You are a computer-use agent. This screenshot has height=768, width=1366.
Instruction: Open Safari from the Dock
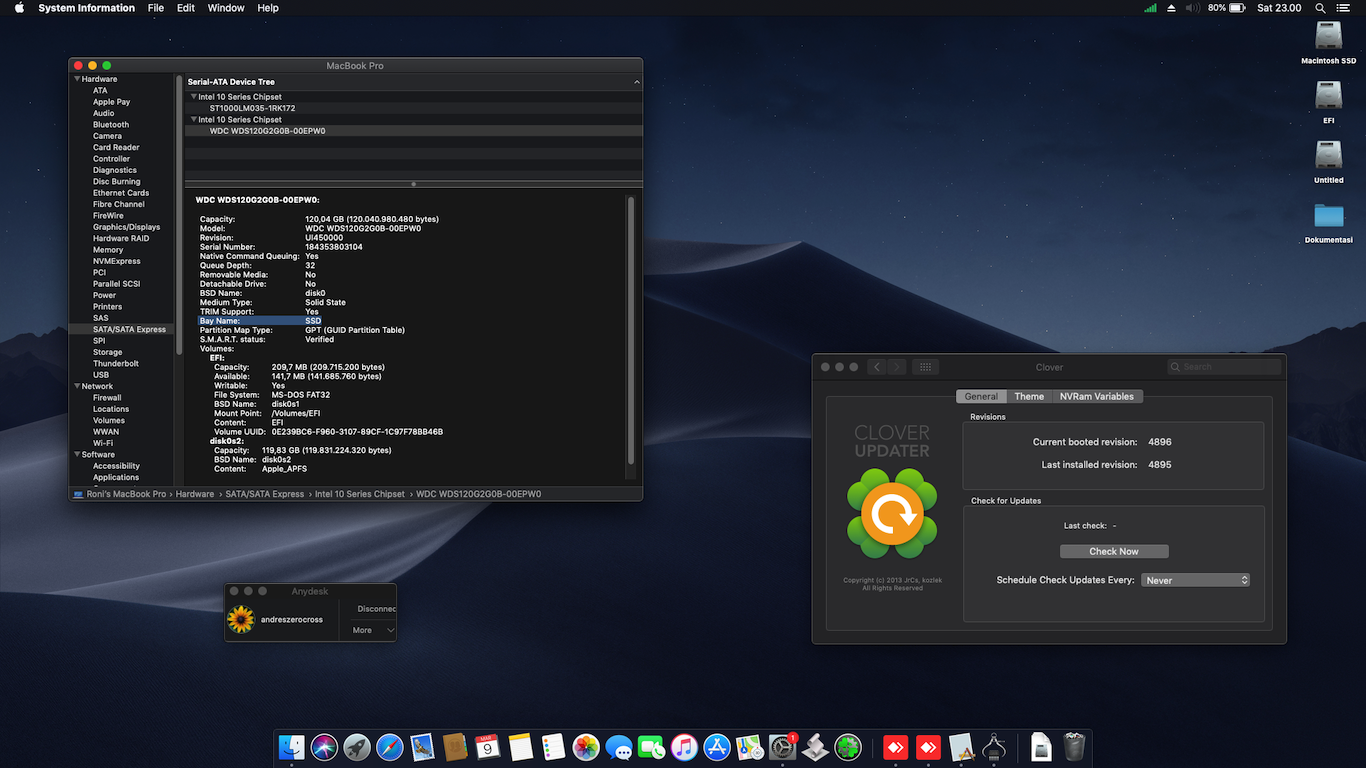(x=390, y=747)
